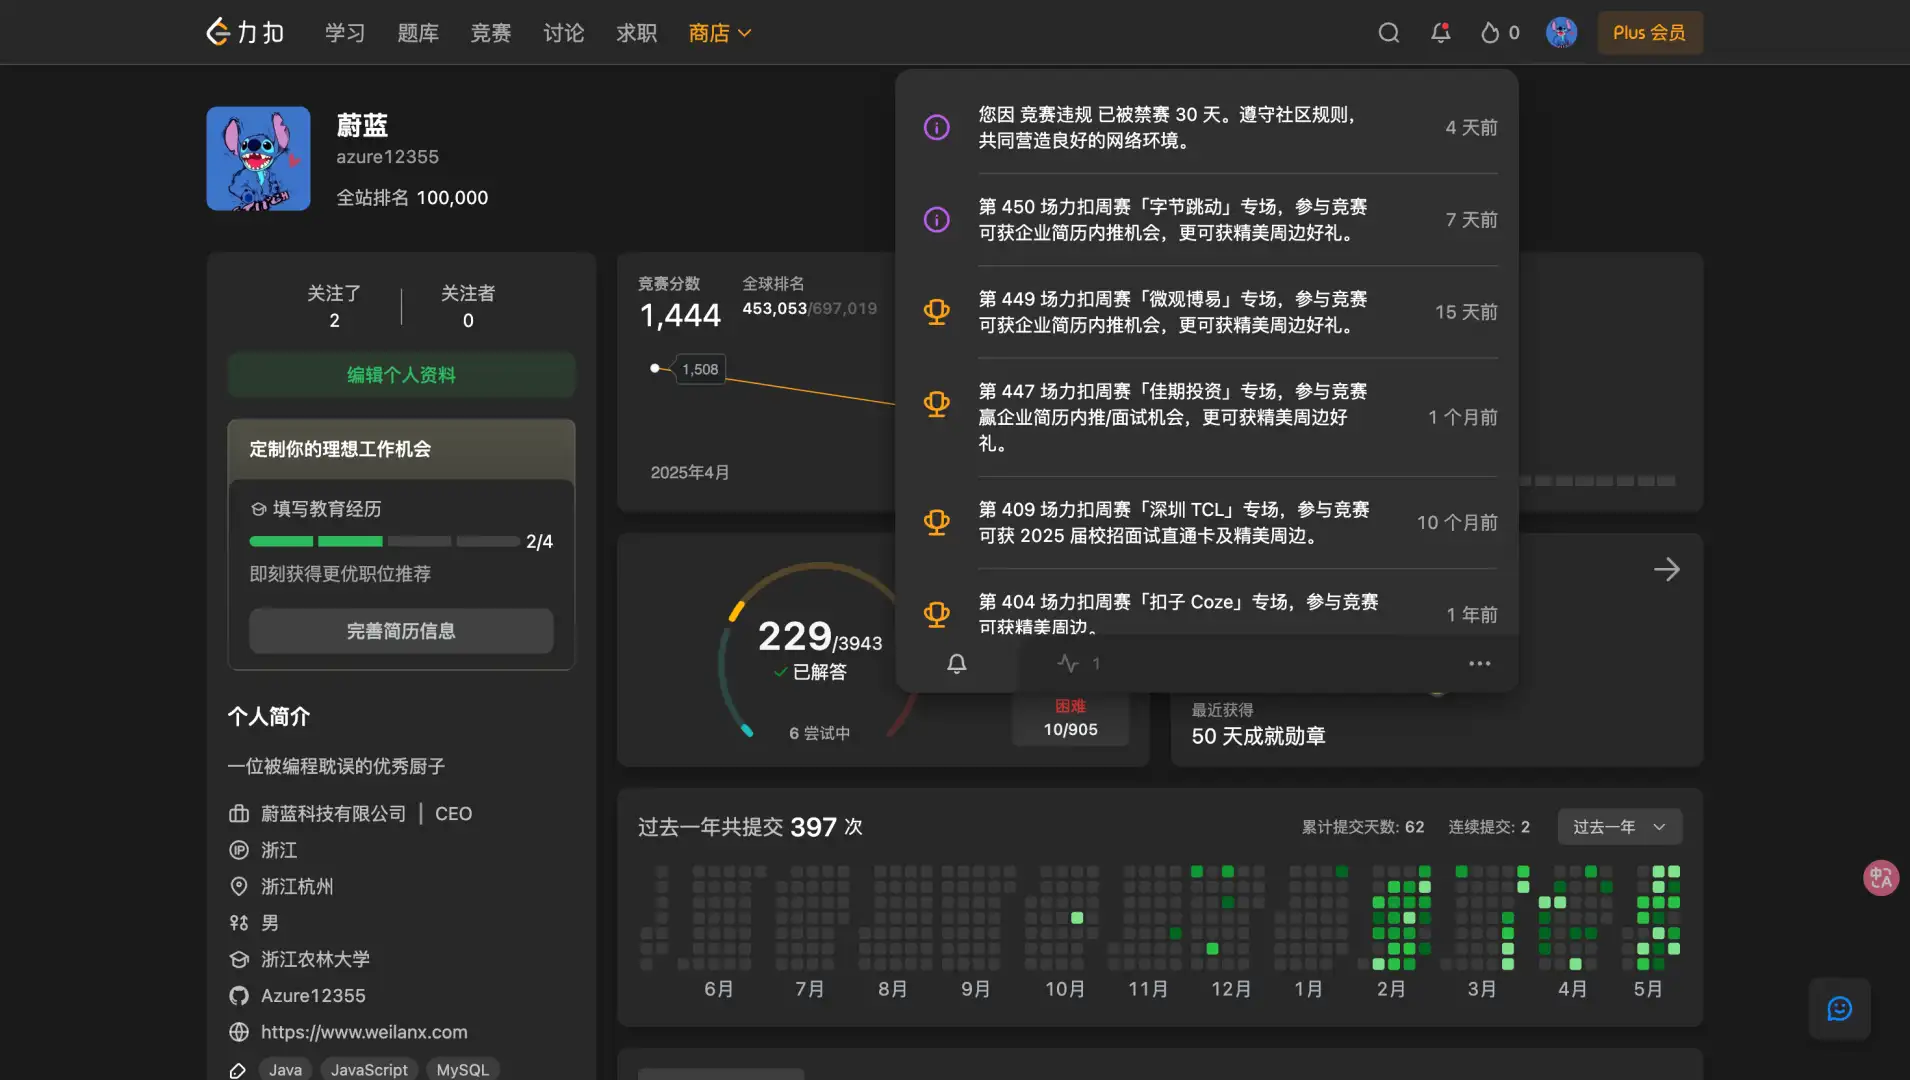
Task: Click the 2/4 education progress bar
Action: point(384,541)
